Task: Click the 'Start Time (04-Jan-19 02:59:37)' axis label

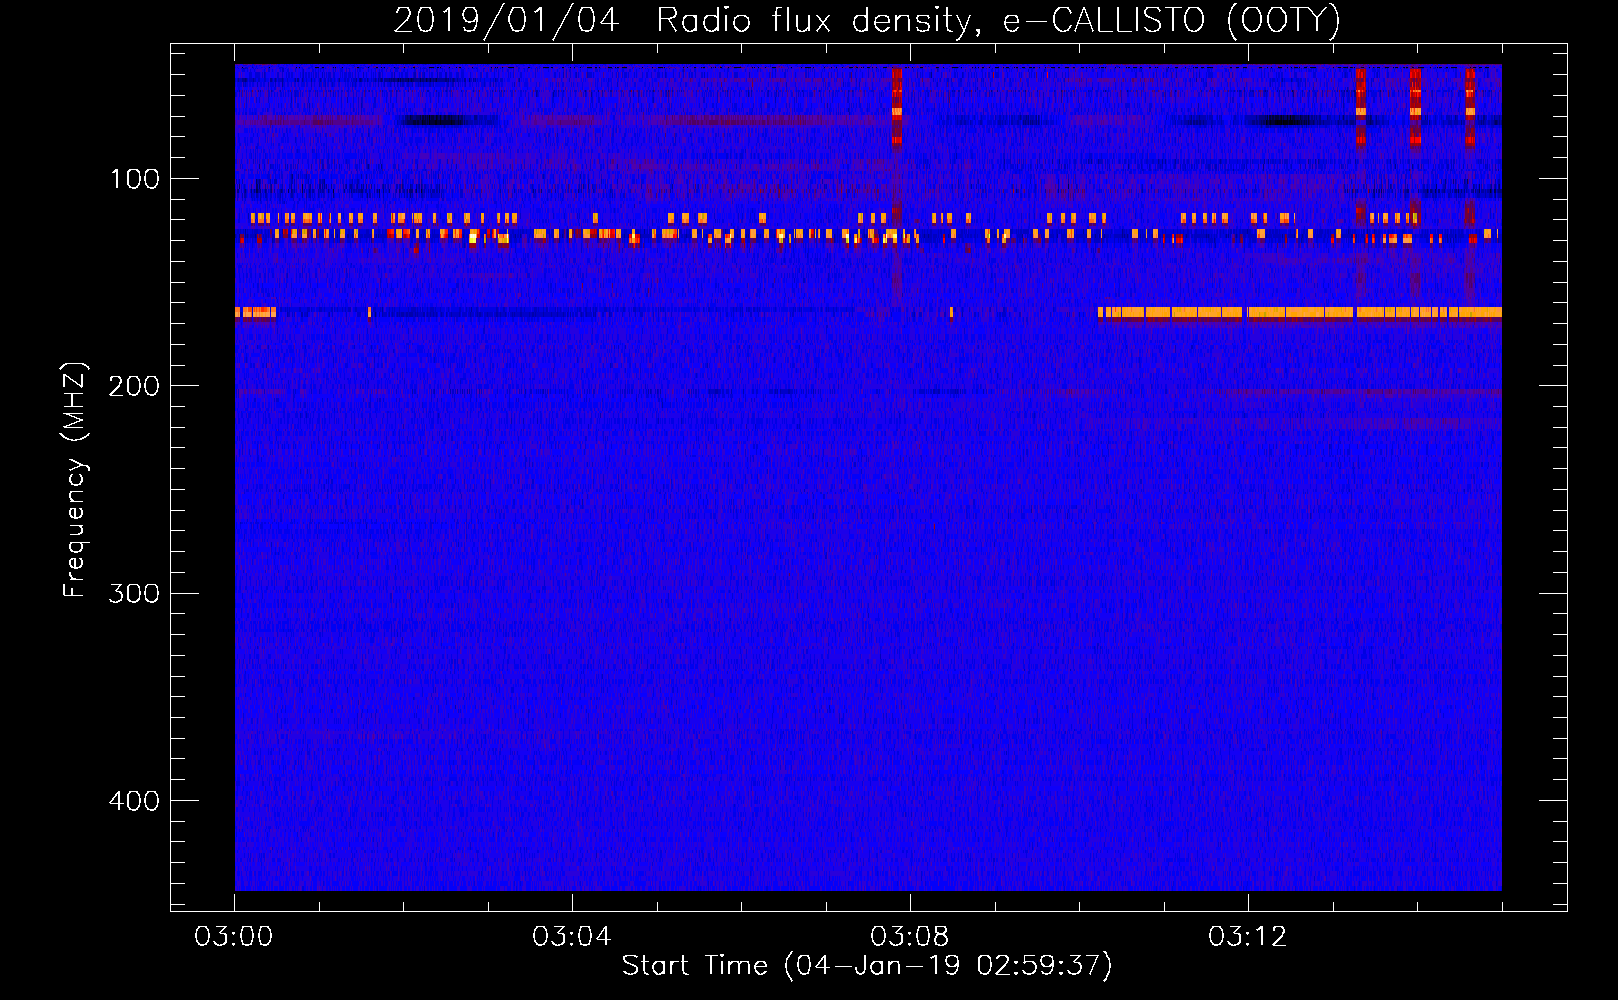Action: [x=867, y=966]
